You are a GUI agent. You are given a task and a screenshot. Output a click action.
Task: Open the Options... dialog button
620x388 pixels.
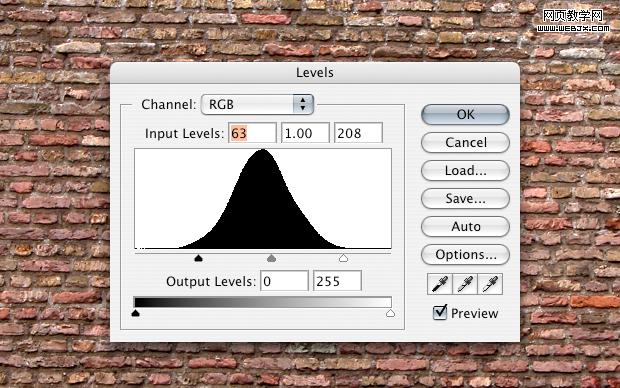[x=465, y=255]
